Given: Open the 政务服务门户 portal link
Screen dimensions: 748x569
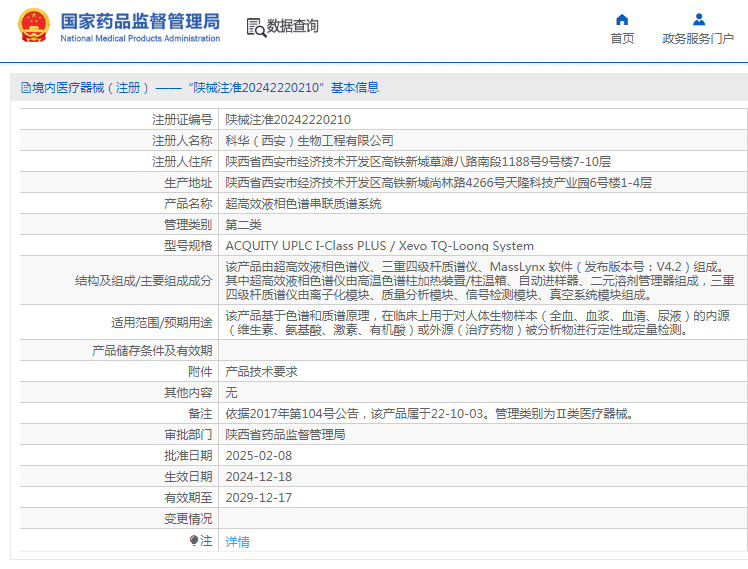Looking at the screenshot, I should point(698,39).
